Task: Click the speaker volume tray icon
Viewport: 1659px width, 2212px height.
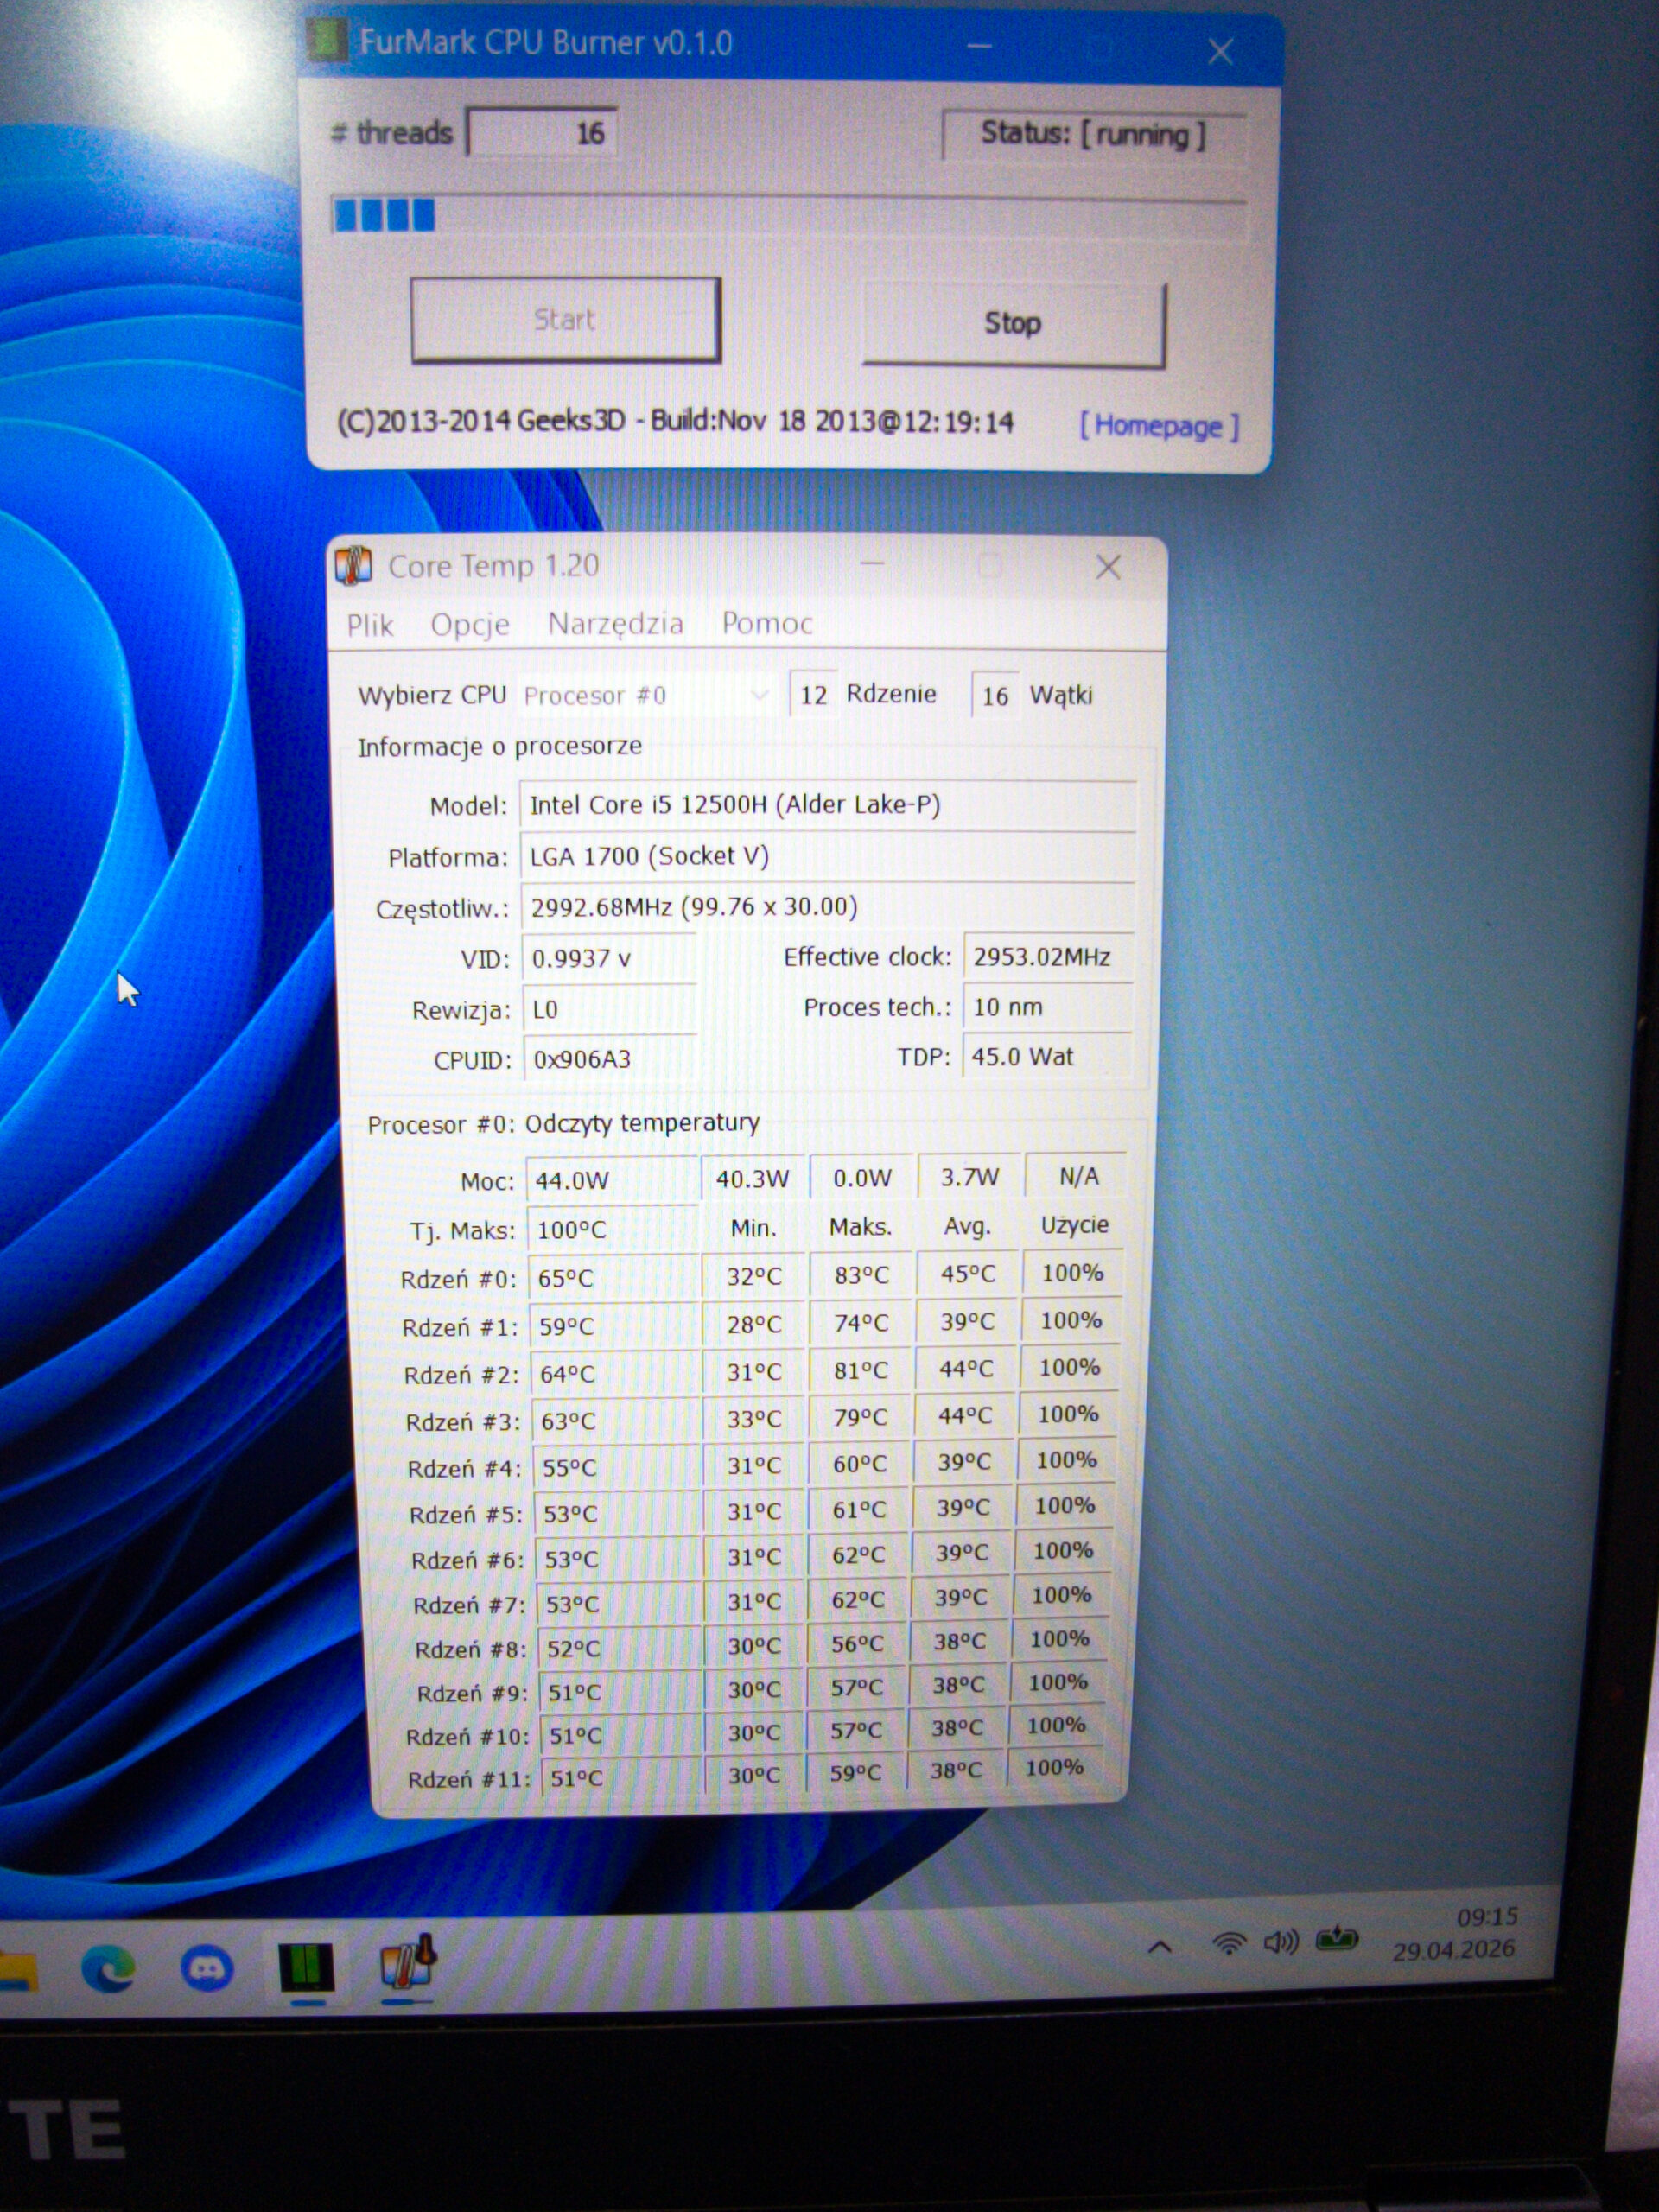Action: pos(1281,1943)
